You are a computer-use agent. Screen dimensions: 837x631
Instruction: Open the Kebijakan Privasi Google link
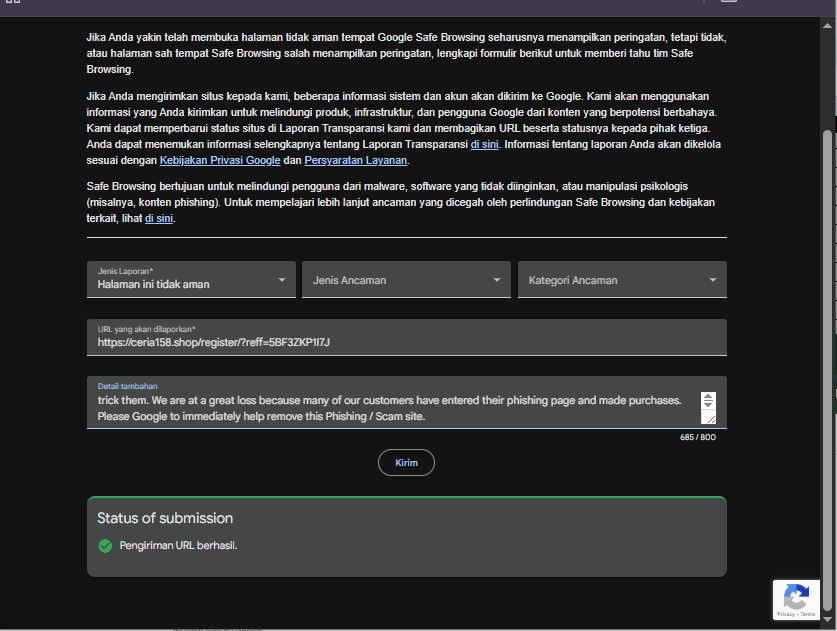click(220, 160)
